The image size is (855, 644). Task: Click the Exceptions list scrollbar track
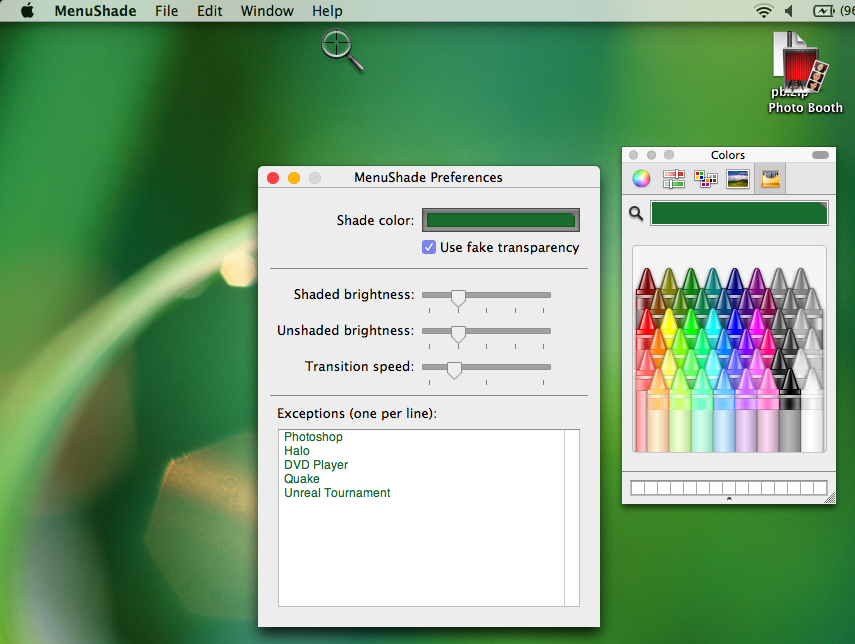(571, 517)
